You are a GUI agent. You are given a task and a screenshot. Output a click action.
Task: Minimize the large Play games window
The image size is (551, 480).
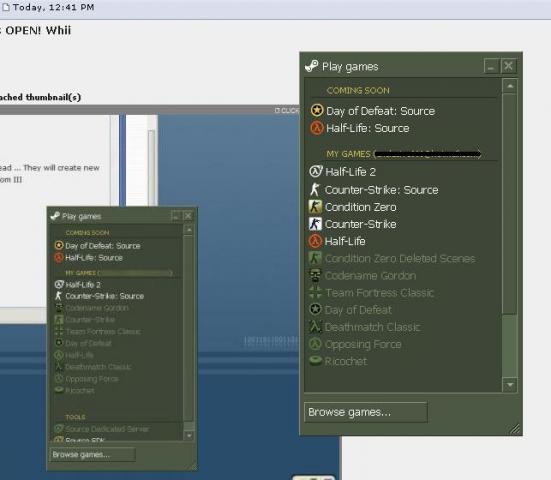tap(491, 66)
